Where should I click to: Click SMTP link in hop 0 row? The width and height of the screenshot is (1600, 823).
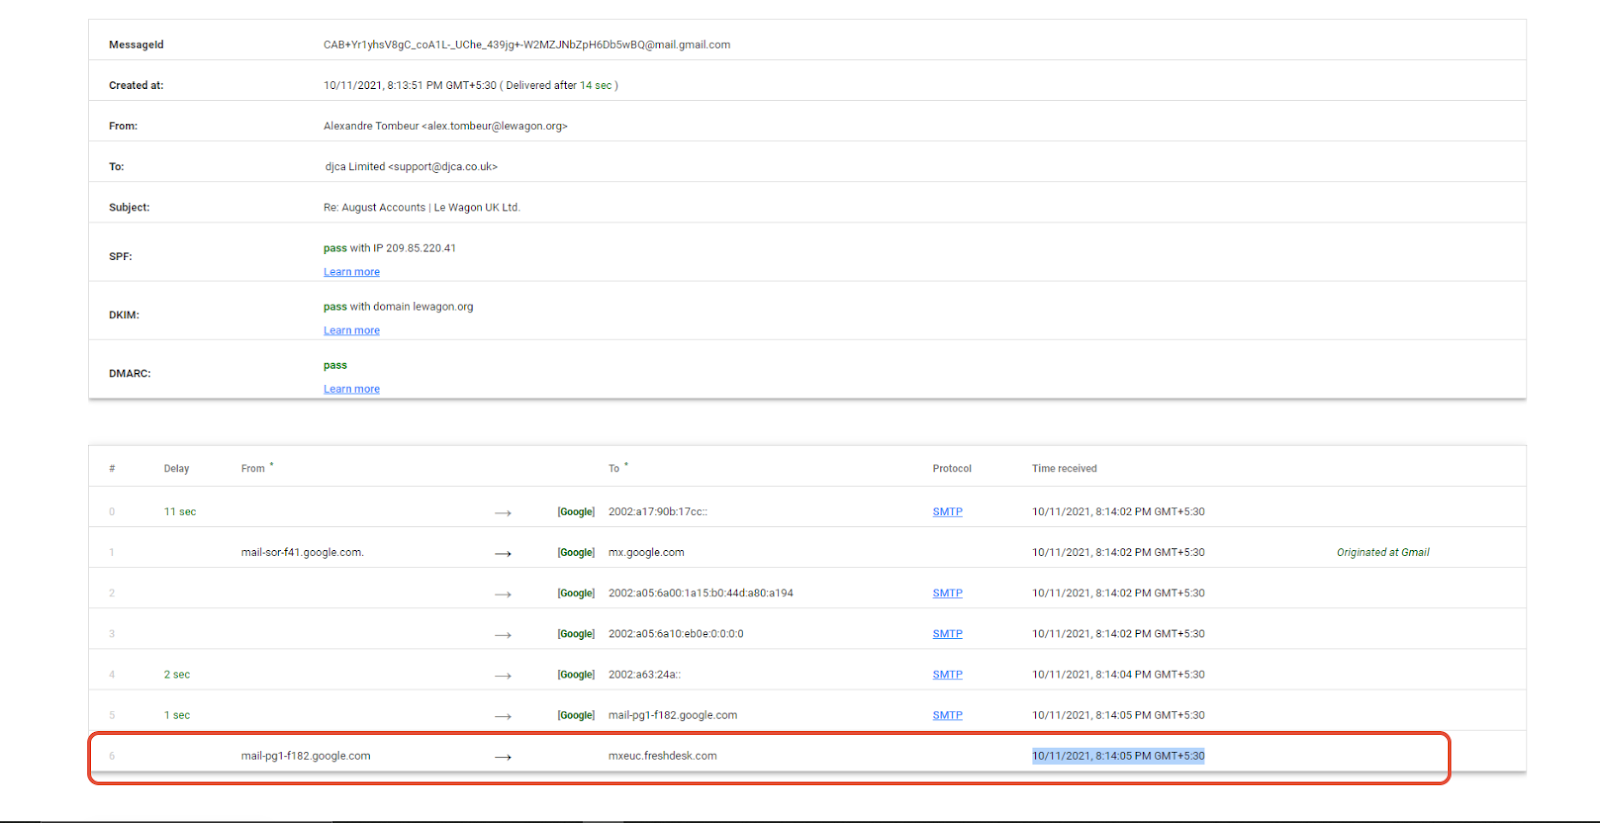coord(947,512)
